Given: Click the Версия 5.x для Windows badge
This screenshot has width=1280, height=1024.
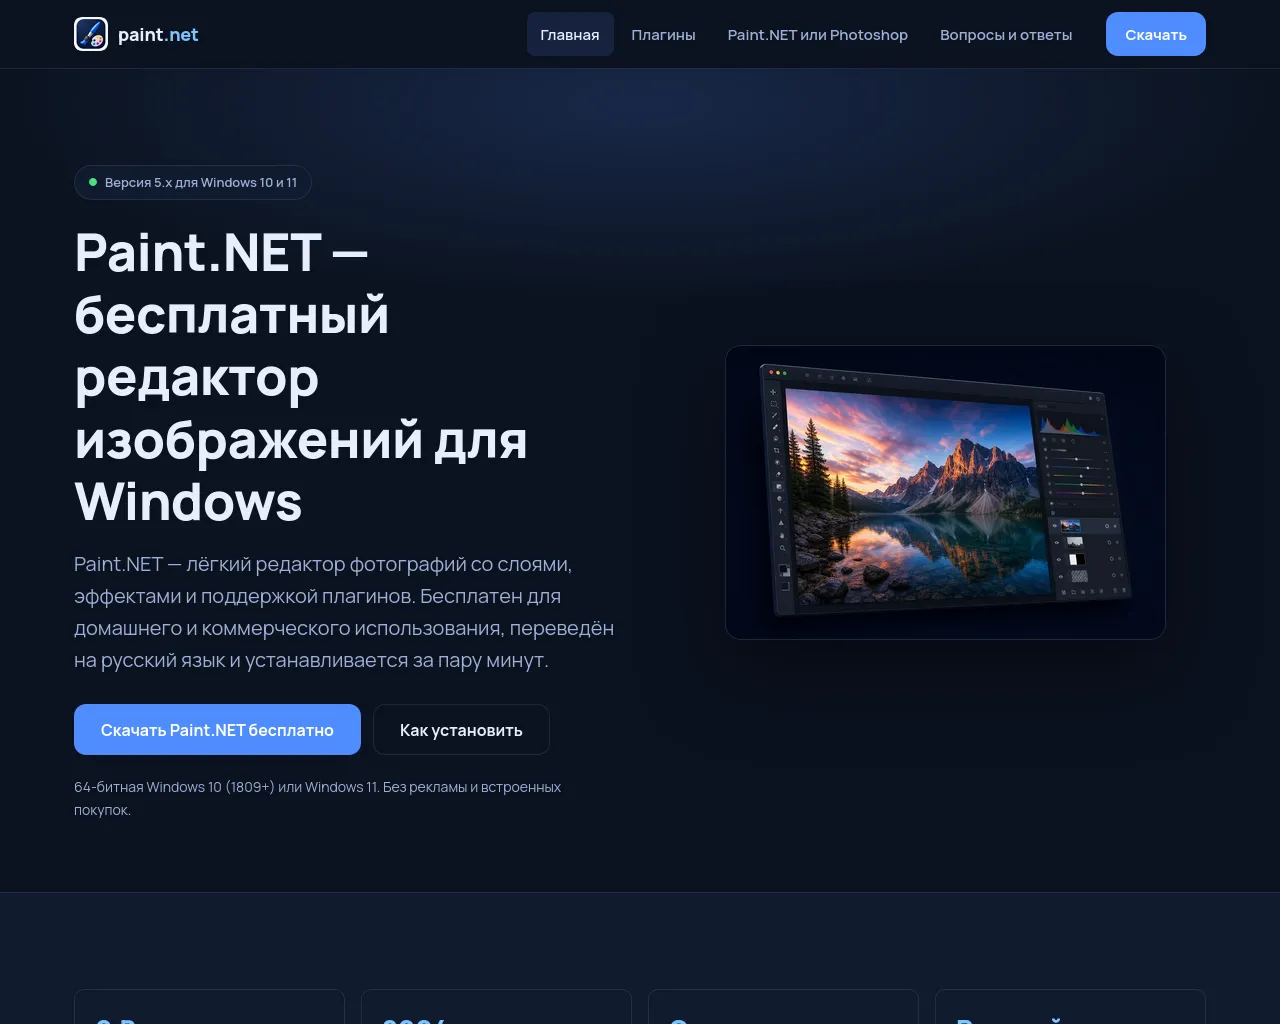Looking at the screenshot, I should (193, 183).
